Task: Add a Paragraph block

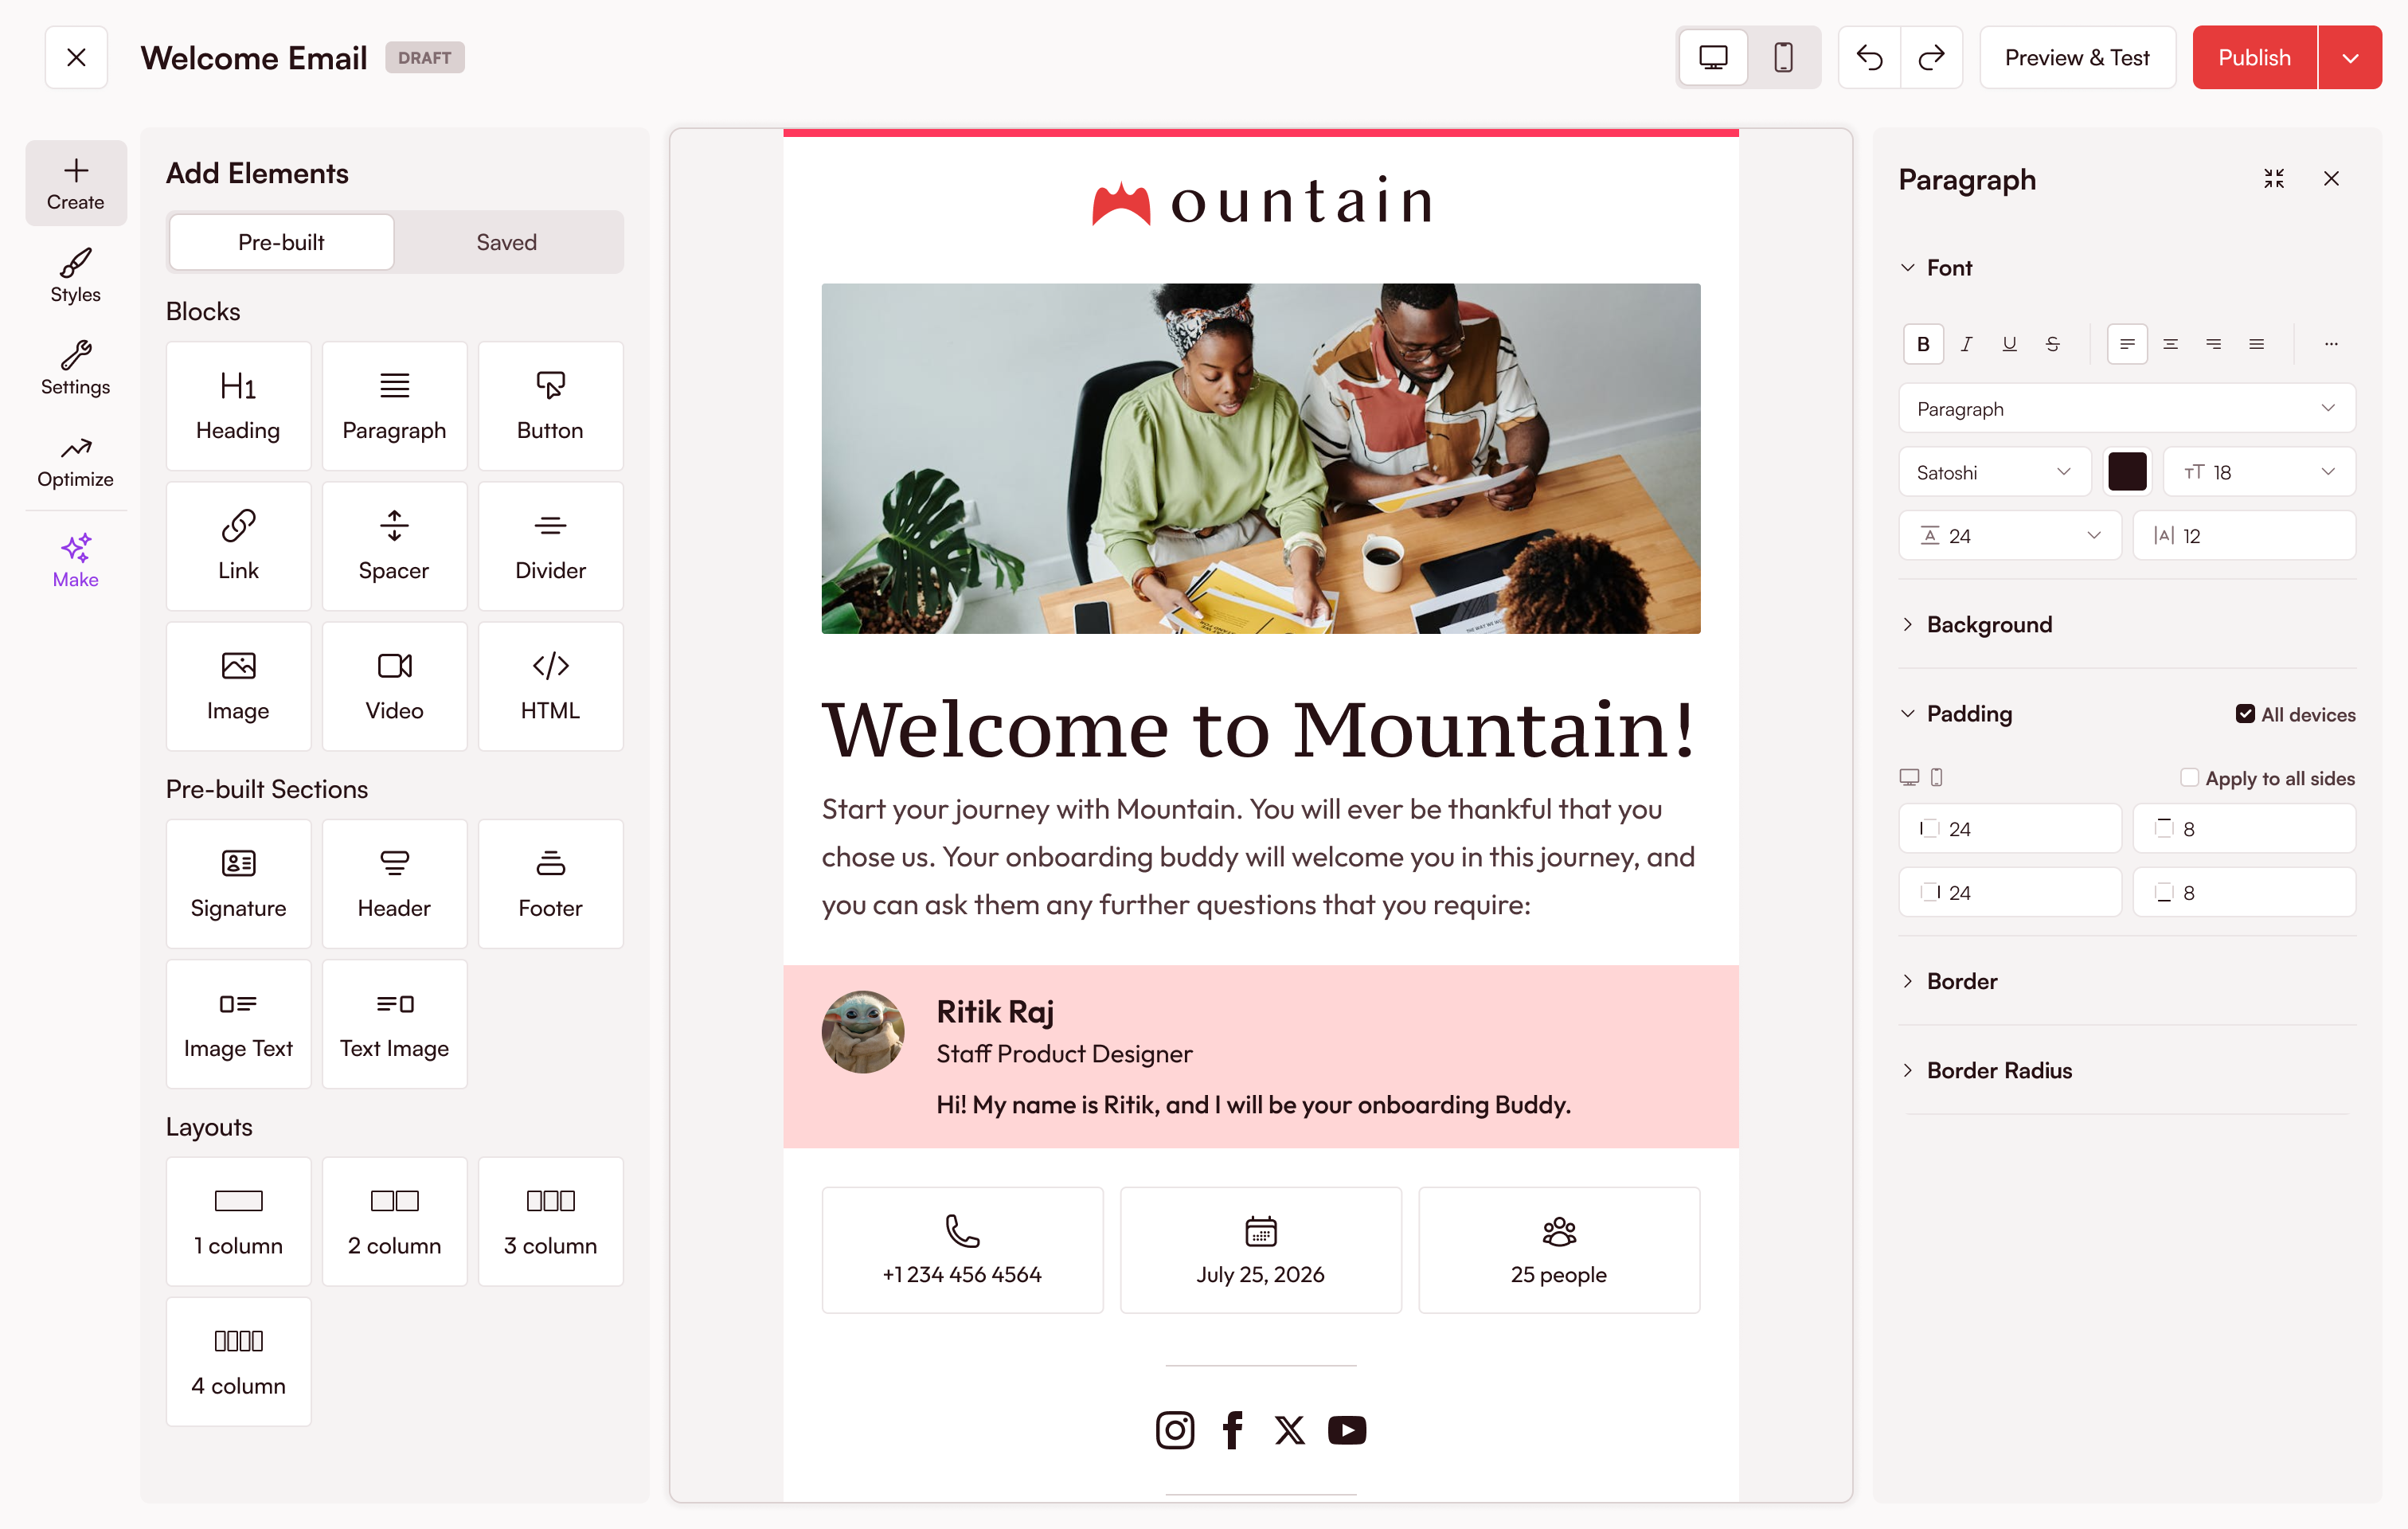Action: point(394,406)
